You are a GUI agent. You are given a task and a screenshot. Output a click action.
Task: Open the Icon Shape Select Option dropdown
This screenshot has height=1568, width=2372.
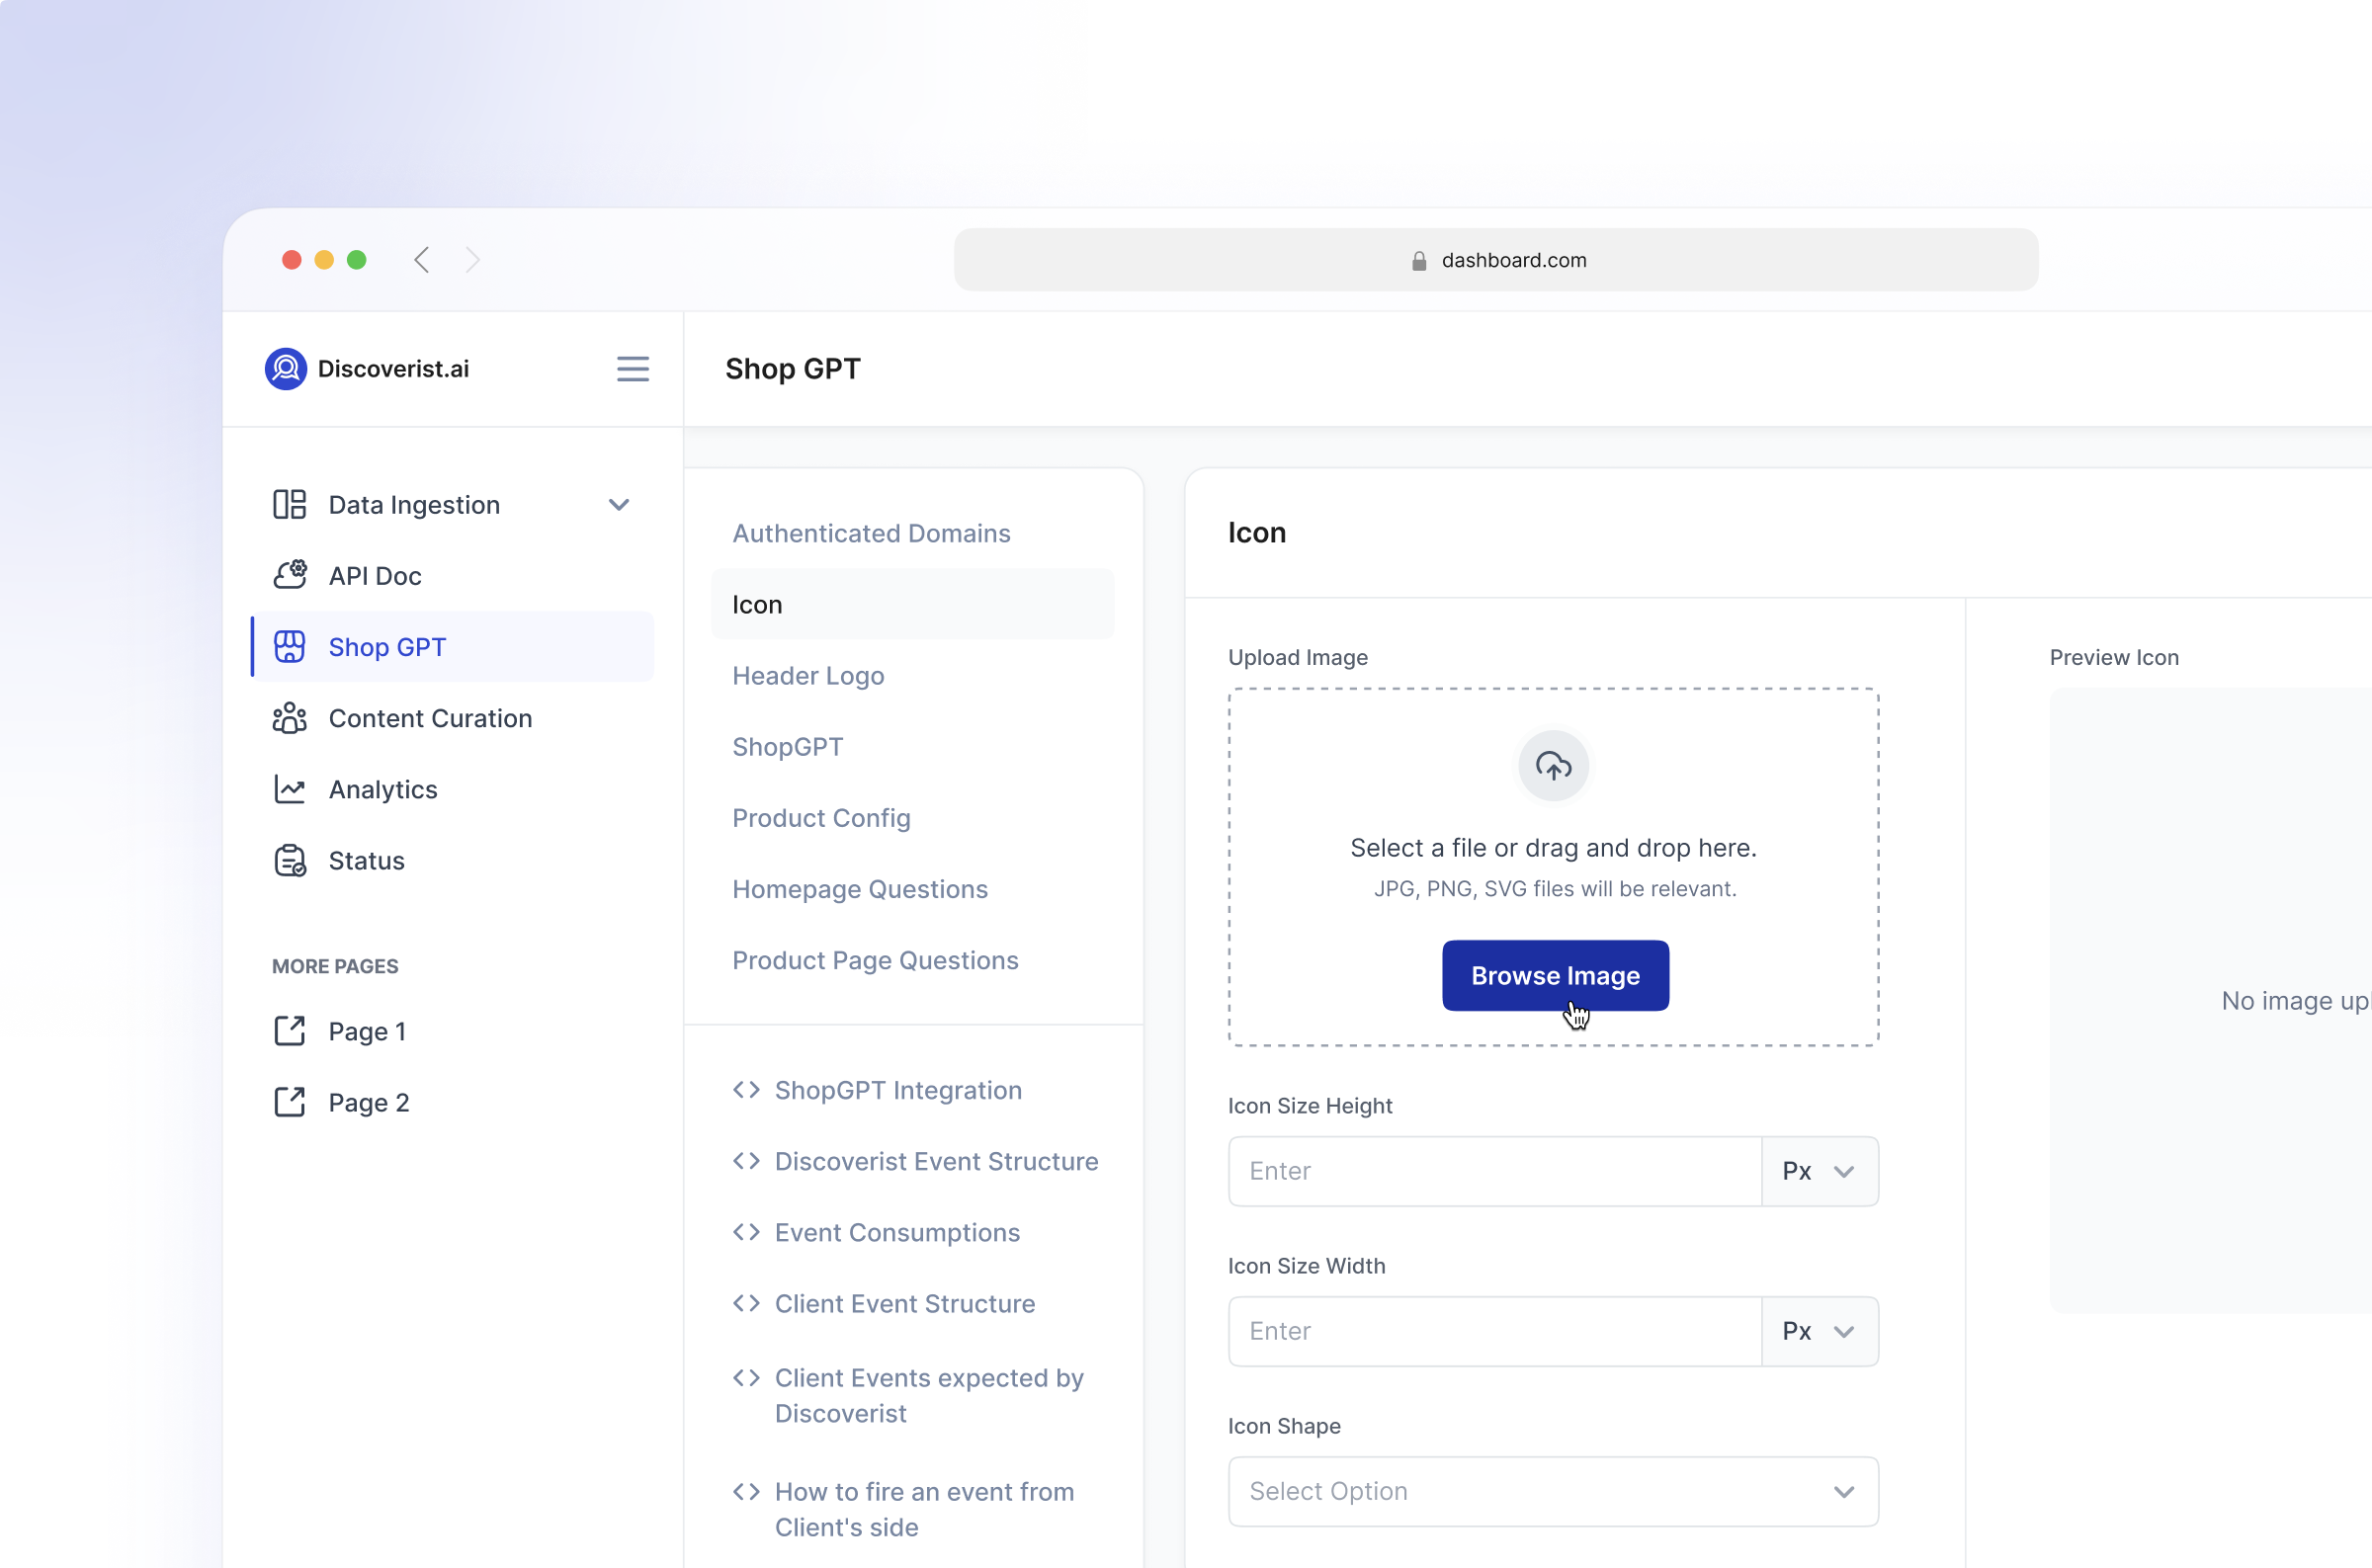click(x=1552, y=1491)
